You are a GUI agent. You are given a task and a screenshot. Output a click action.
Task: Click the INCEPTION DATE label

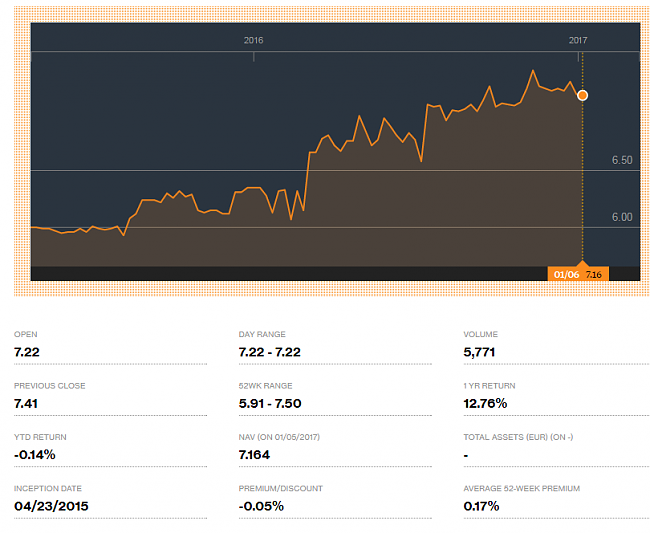tap(48, 488)
